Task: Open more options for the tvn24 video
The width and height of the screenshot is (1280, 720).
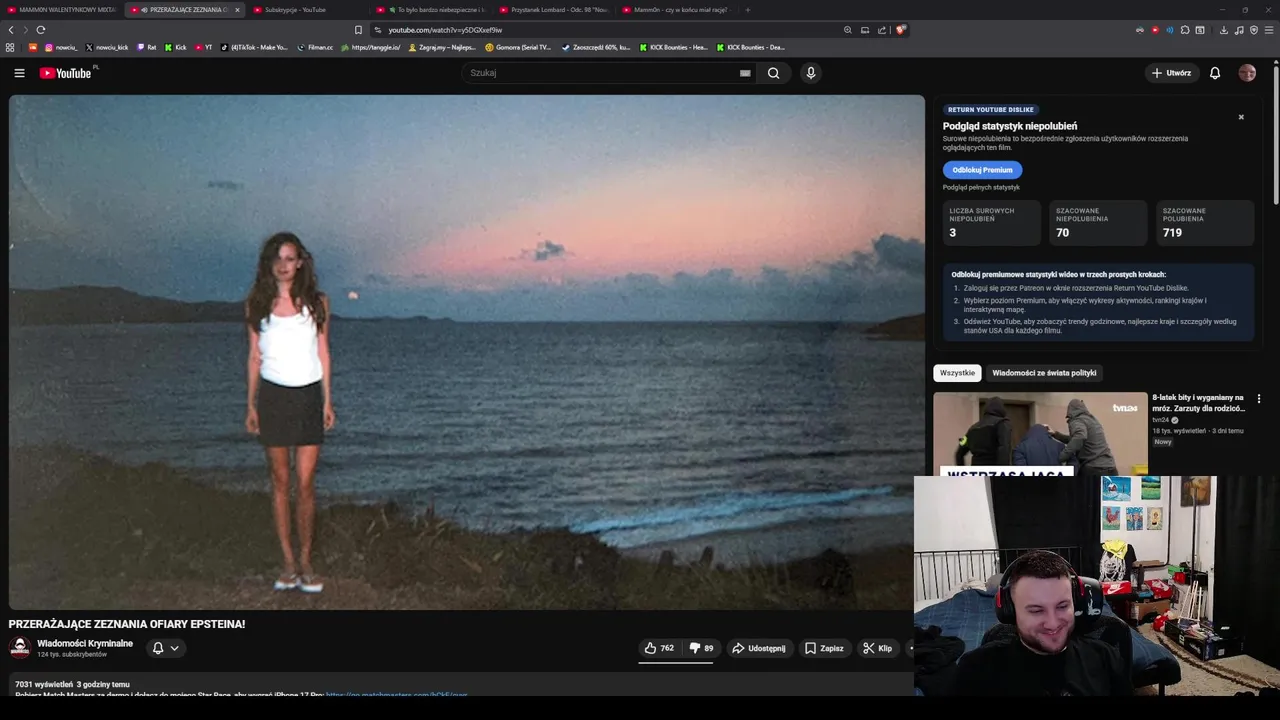Action: 1259,399
